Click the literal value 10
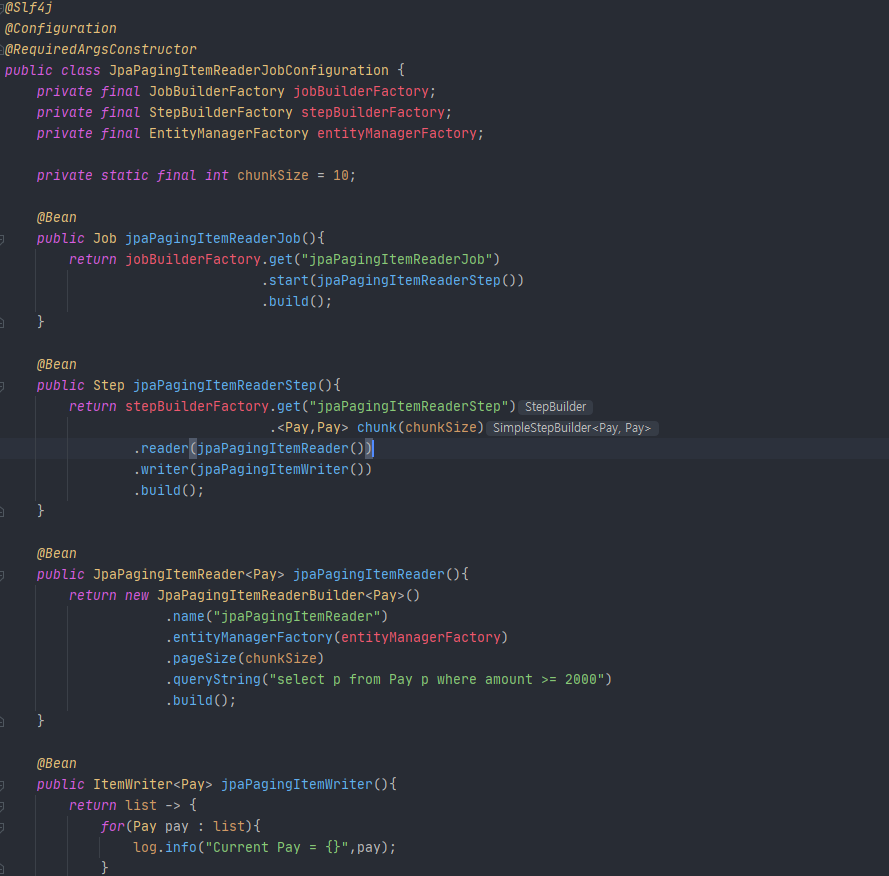The width and height of the screenshot is (889, 876). pos(341,175)
